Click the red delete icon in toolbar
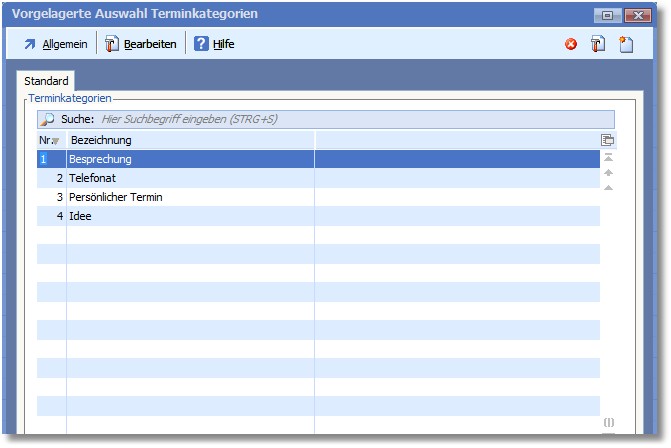 tap(571, 44)
